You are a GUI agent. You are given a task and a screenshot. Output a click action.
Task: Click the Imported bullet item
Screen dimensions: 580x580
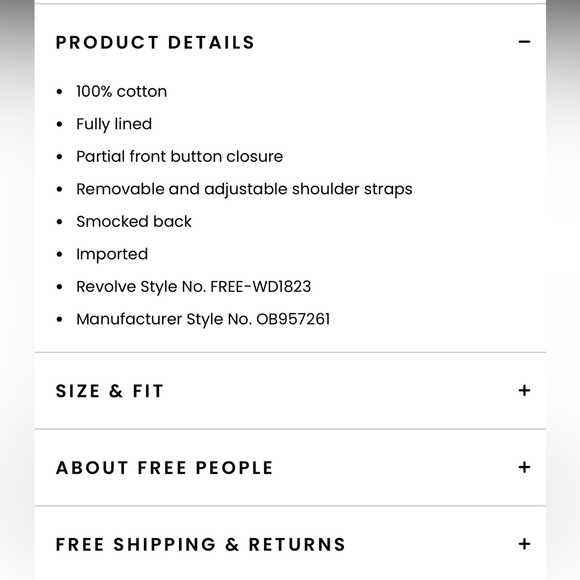(x=112, y=254)
